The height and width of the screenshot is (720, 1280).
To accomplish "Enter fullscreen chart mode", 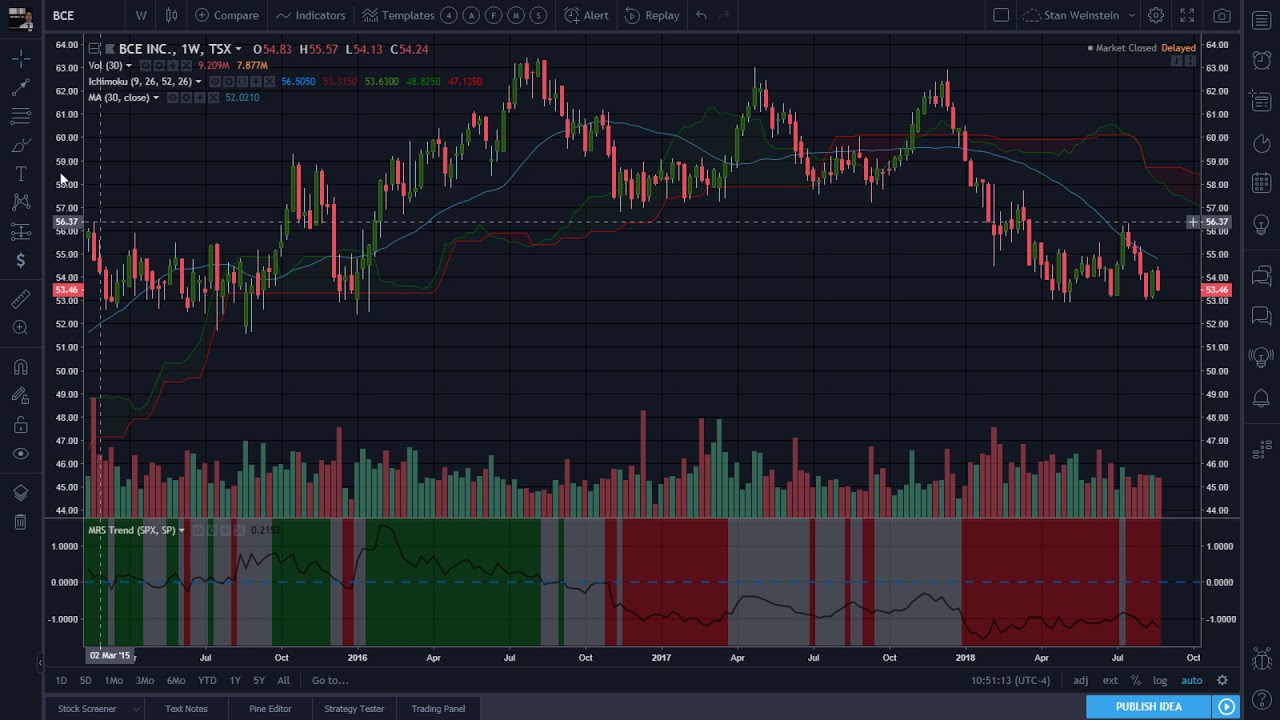I will coord(1187,15).
